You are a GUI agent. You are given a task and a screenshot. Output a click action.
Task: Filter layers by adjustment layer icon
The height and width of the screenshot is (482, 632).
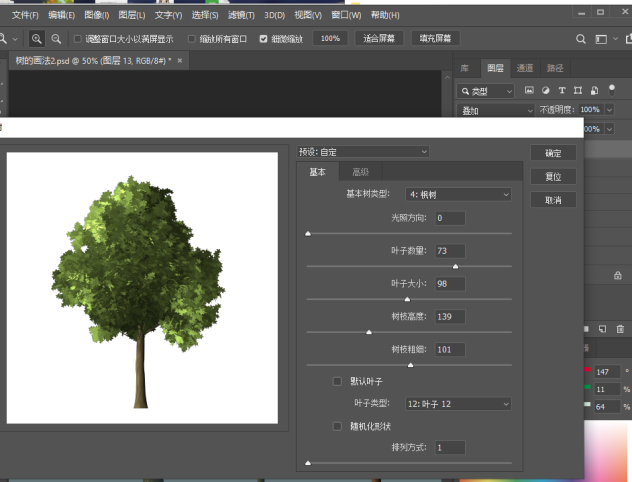(546, 91)
